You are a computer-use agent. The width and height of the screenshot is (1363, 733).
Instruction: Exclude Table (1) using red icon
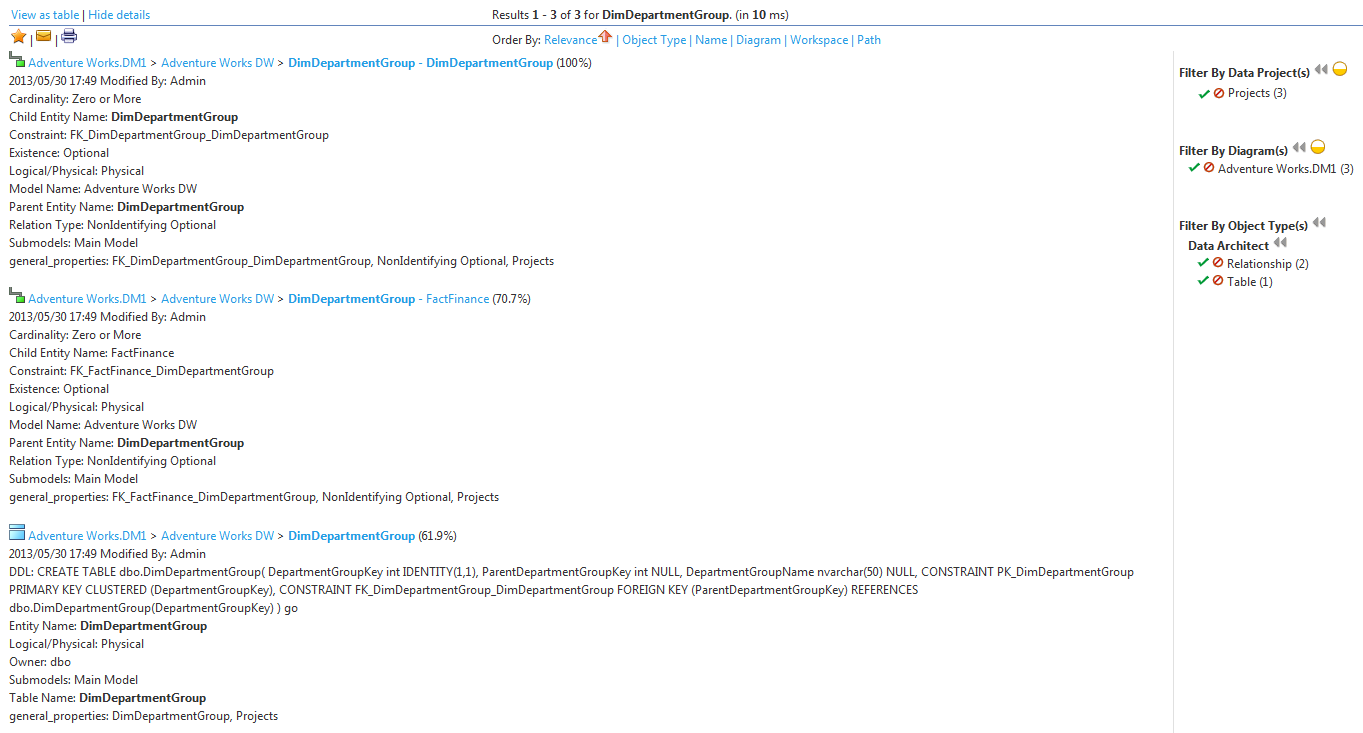click(1218, 282)
